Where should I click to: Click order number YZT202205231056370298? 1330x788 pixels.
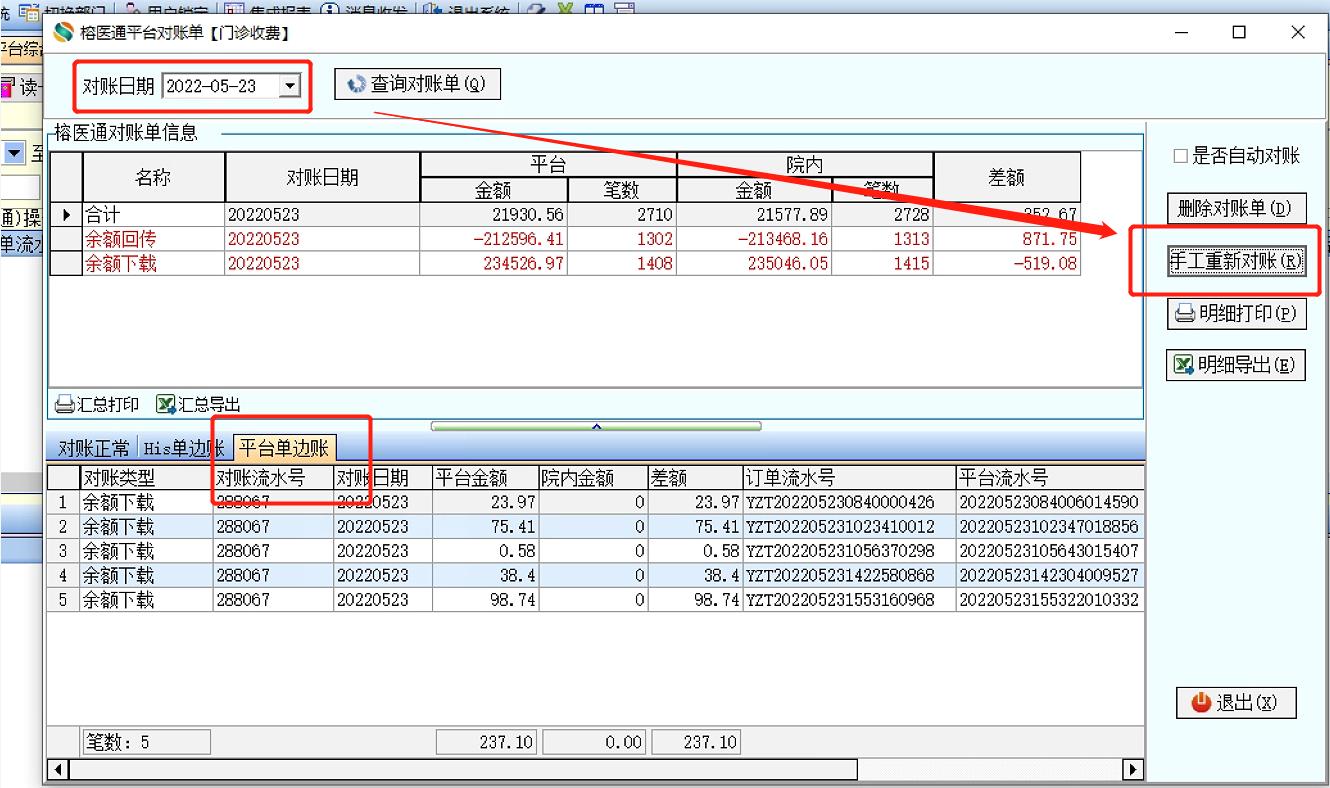849,551
